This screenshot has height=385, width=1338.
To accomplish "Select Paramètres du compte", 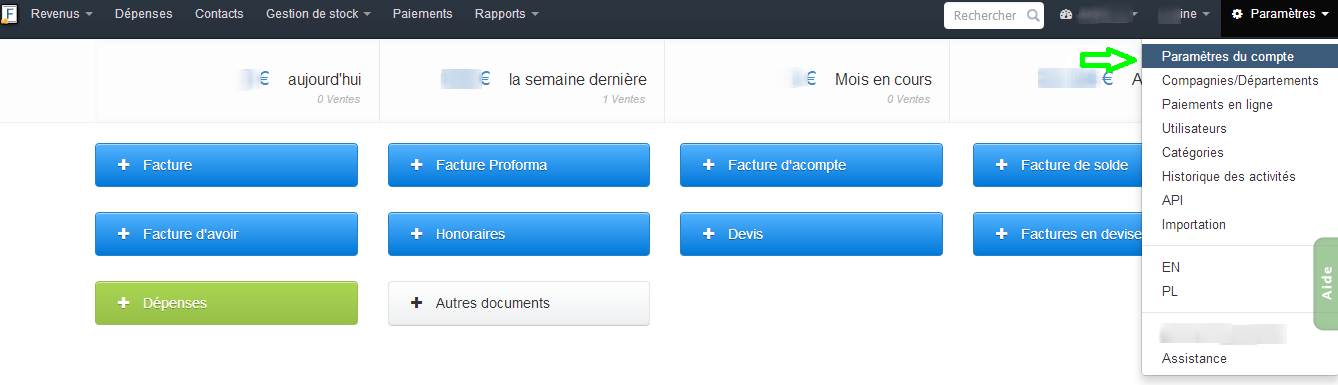I will [x=1239, y=57].
